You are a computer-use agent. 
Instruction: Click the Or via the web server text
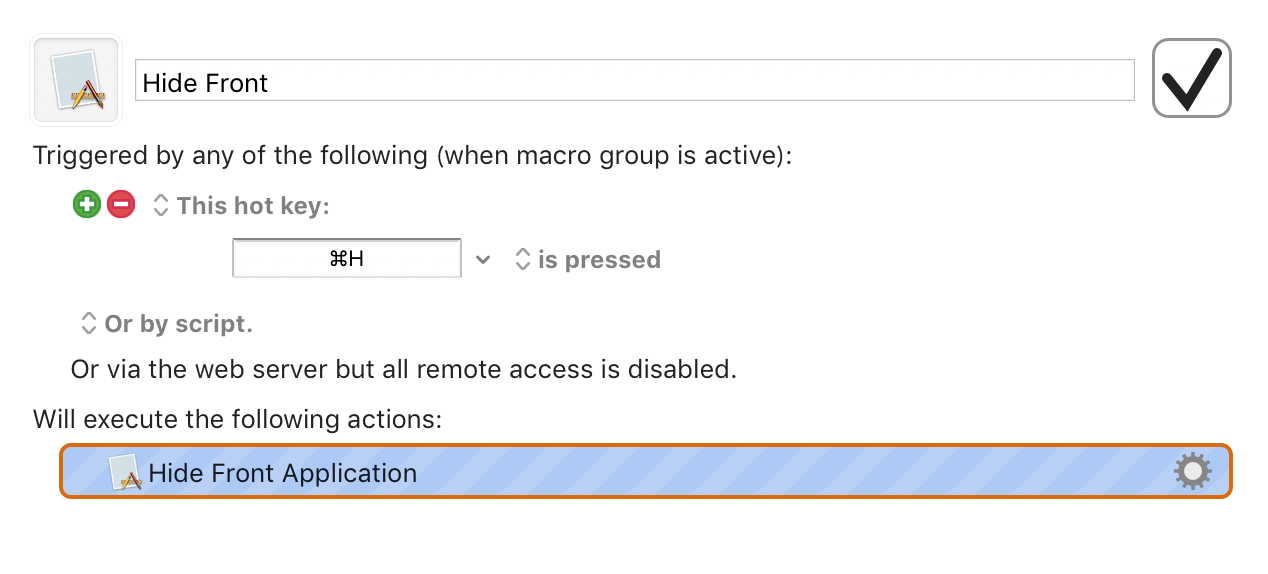click(404, 369)
